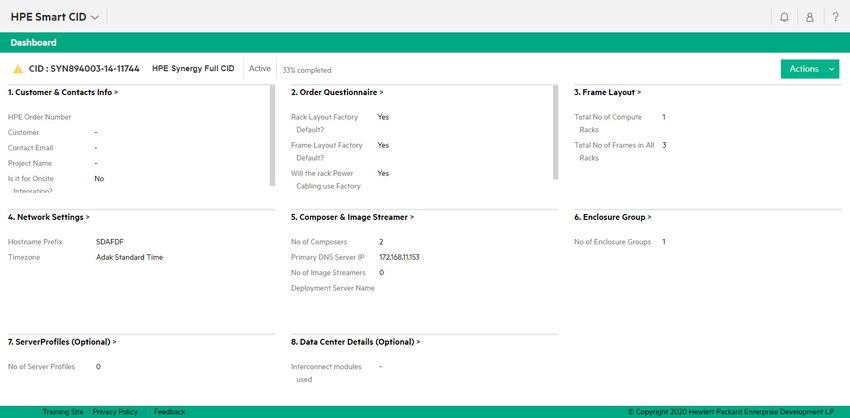
Task: Click the No of Image Streamers label
Action: tap(328, 273)
